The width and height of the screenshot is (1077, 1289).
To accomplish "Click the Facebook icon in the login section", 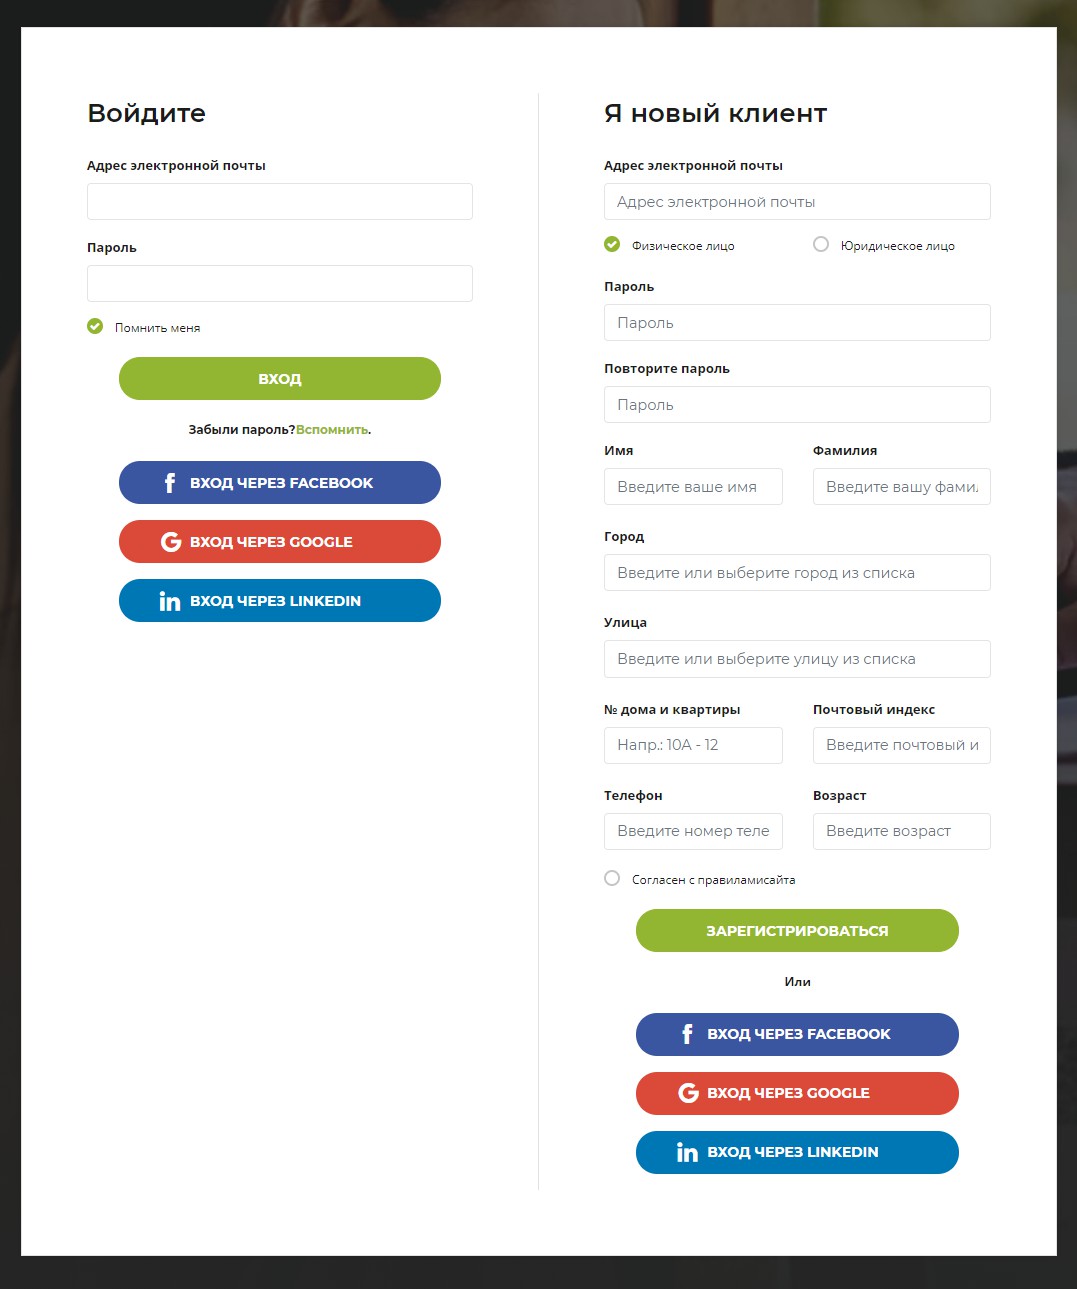I will point(170,483).
